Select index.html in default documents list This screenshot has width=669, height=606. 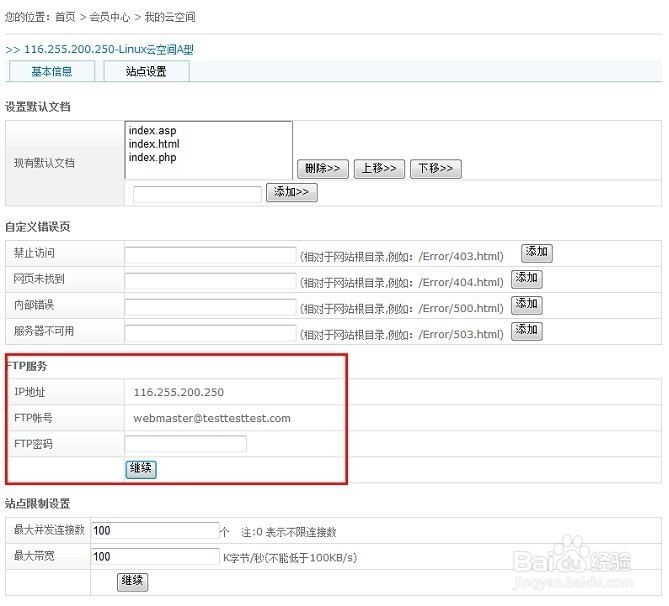(x=154, y=144)
